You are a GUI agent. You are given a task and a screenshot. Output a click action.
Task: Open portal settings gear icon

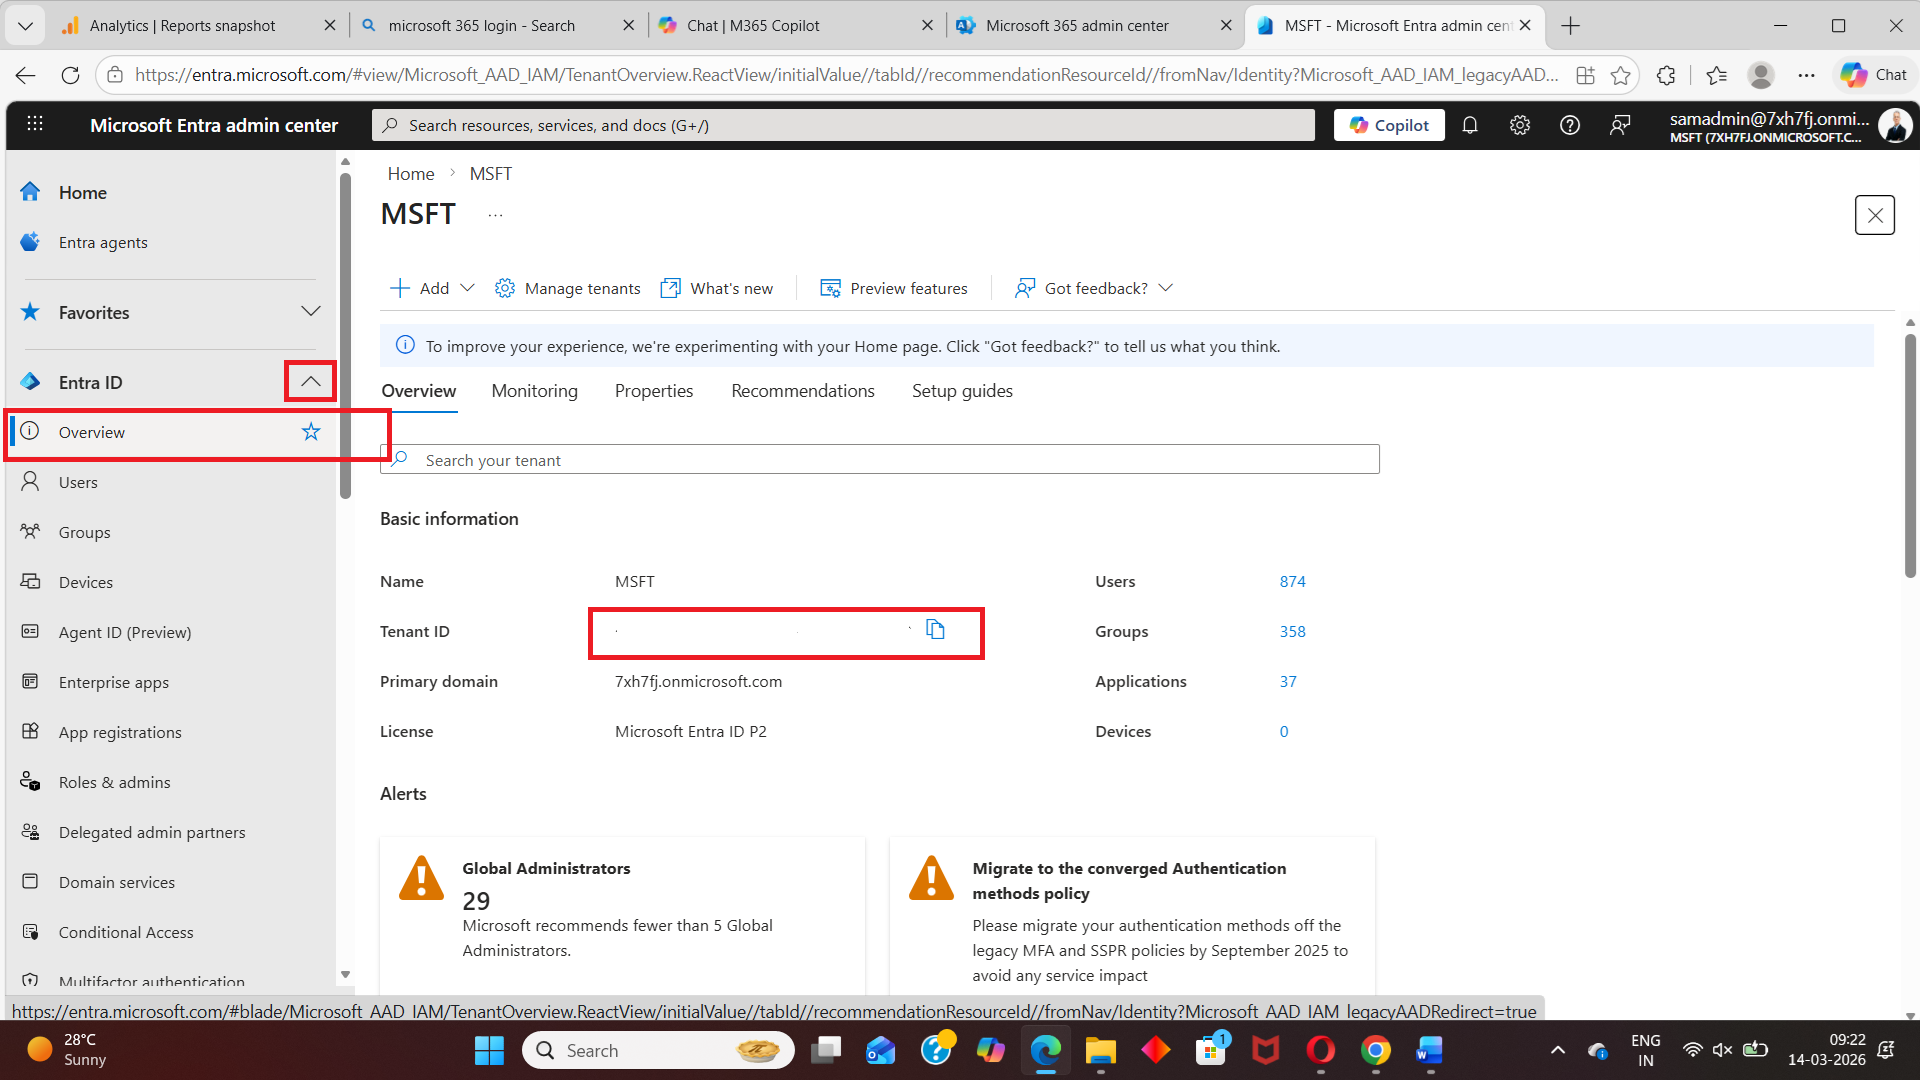pos(1520,125)
